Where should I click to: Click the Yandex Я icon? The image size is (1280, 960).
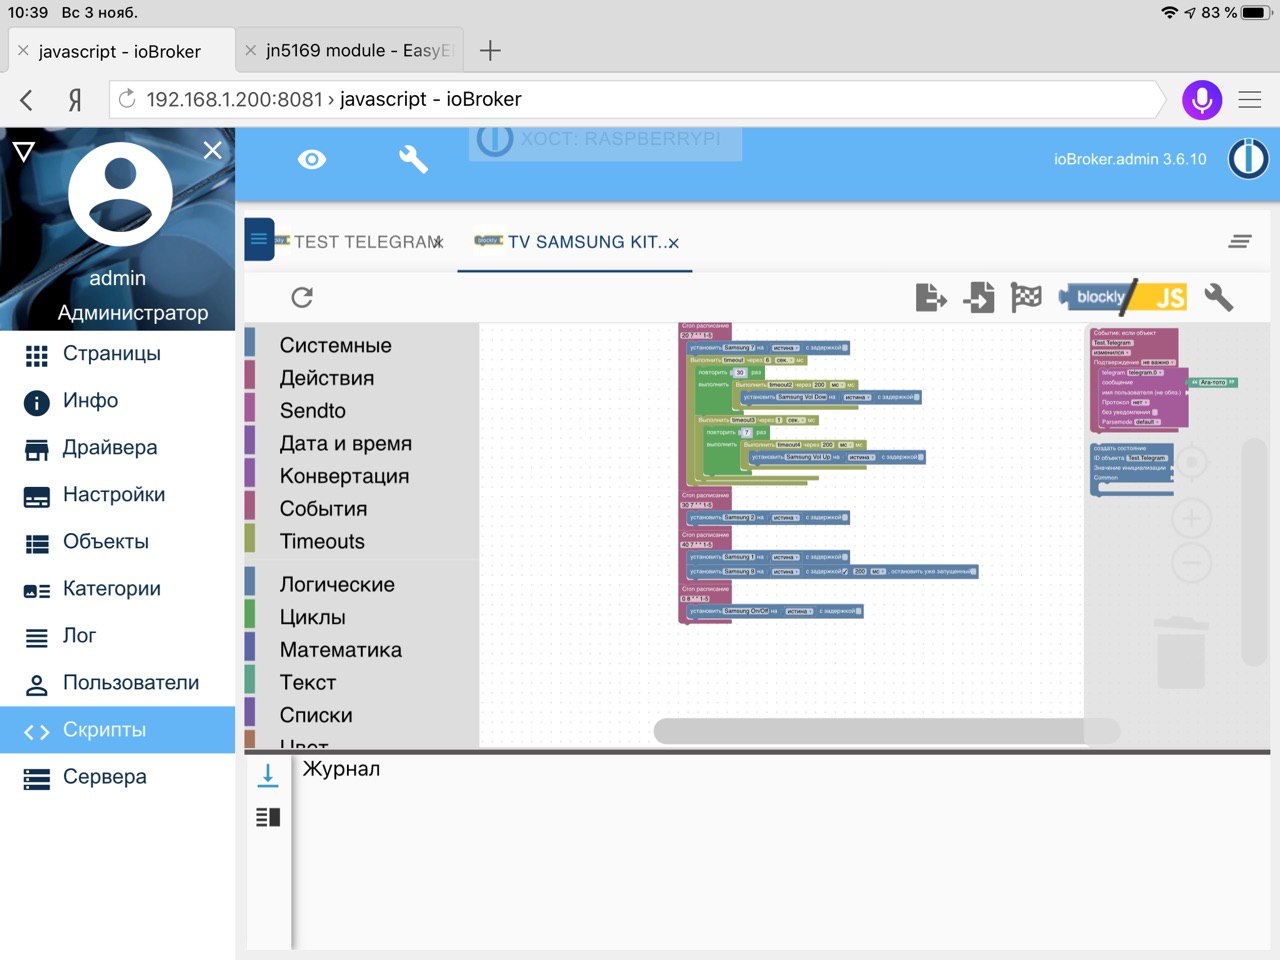tap(74, 100)
